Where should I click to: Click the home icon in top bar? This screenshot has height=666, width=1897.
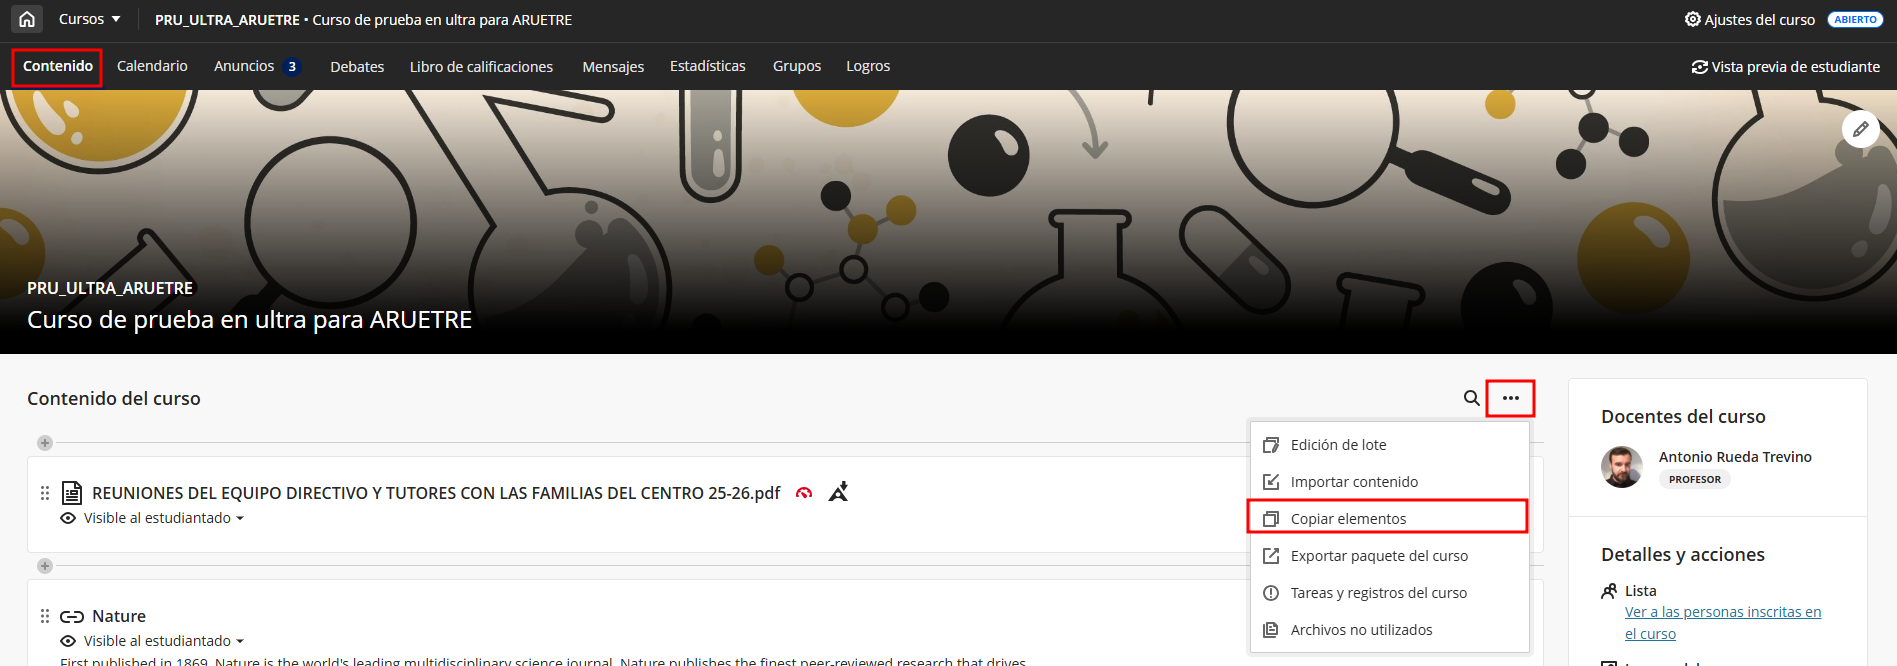pos(27,19)
